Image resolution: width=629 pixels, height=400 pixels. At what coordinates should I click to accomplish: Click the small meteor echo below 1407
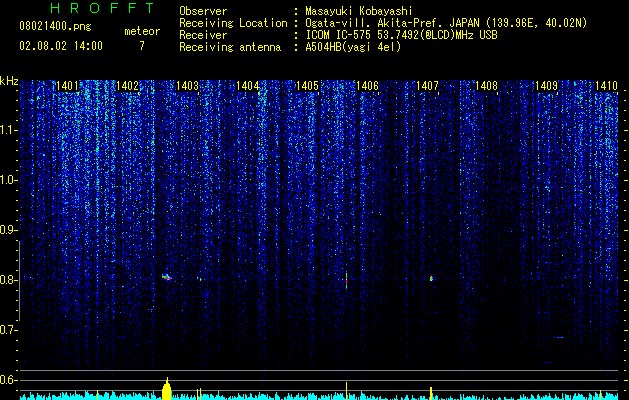tap(431, 278)
